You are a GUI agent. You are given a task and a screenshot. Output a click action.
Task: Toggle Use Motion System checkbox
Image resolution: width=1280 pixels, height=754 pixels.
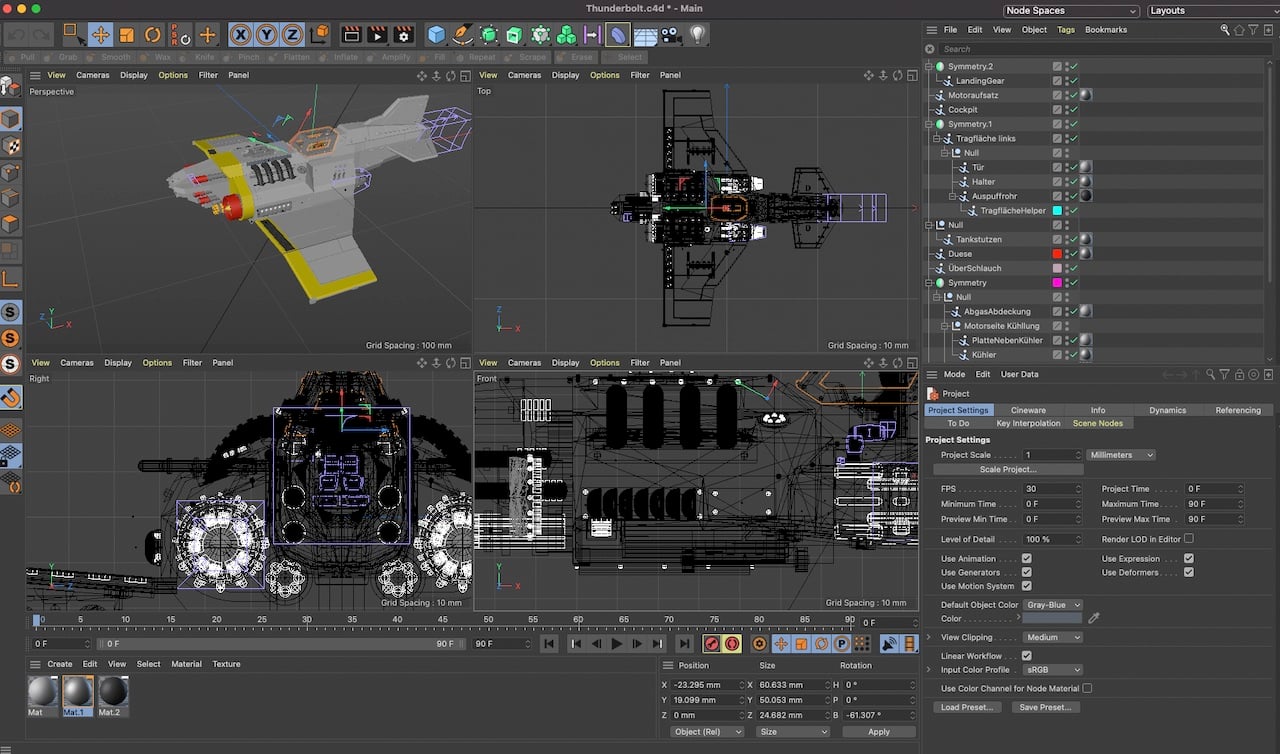pyautogui.click(x=1027, y=586)
